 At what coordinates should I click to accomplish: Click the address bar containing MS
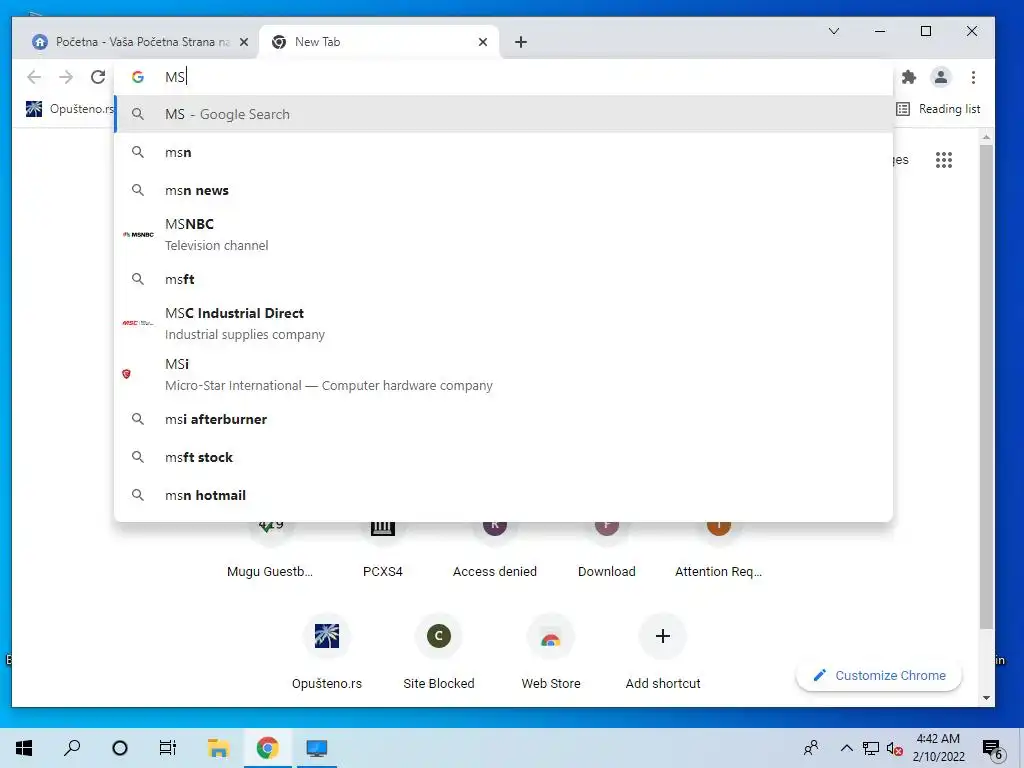click(503, 77)
